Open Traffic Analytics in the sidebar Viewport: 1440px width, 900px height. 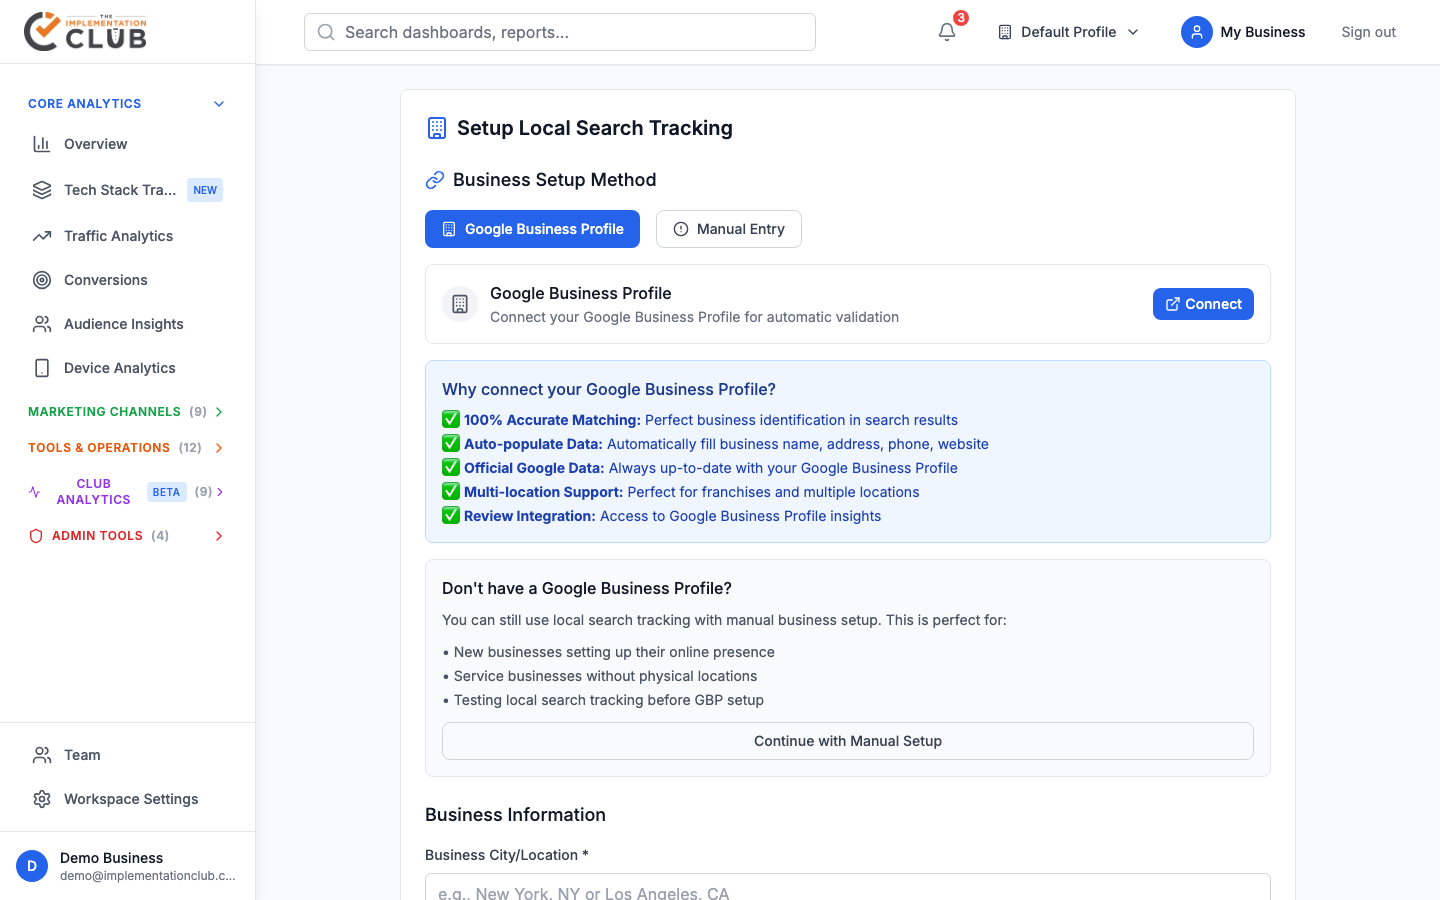(118, 236)
